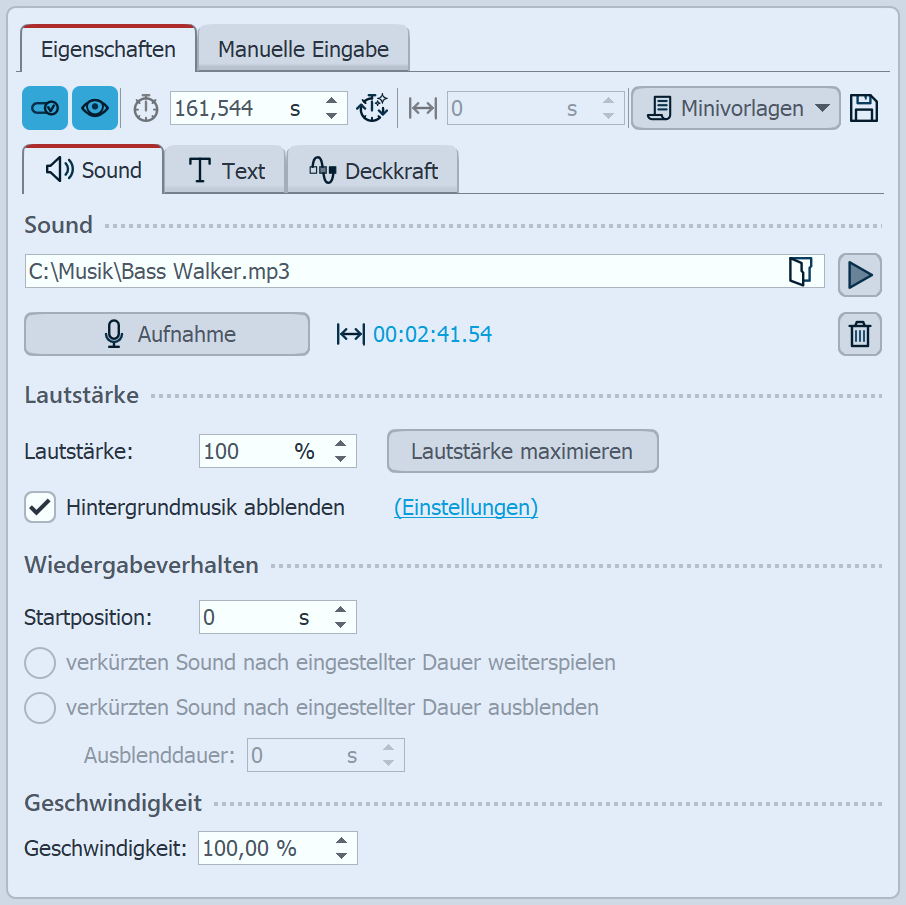
Task: Save settings with the disk icon
Action: 864,107
